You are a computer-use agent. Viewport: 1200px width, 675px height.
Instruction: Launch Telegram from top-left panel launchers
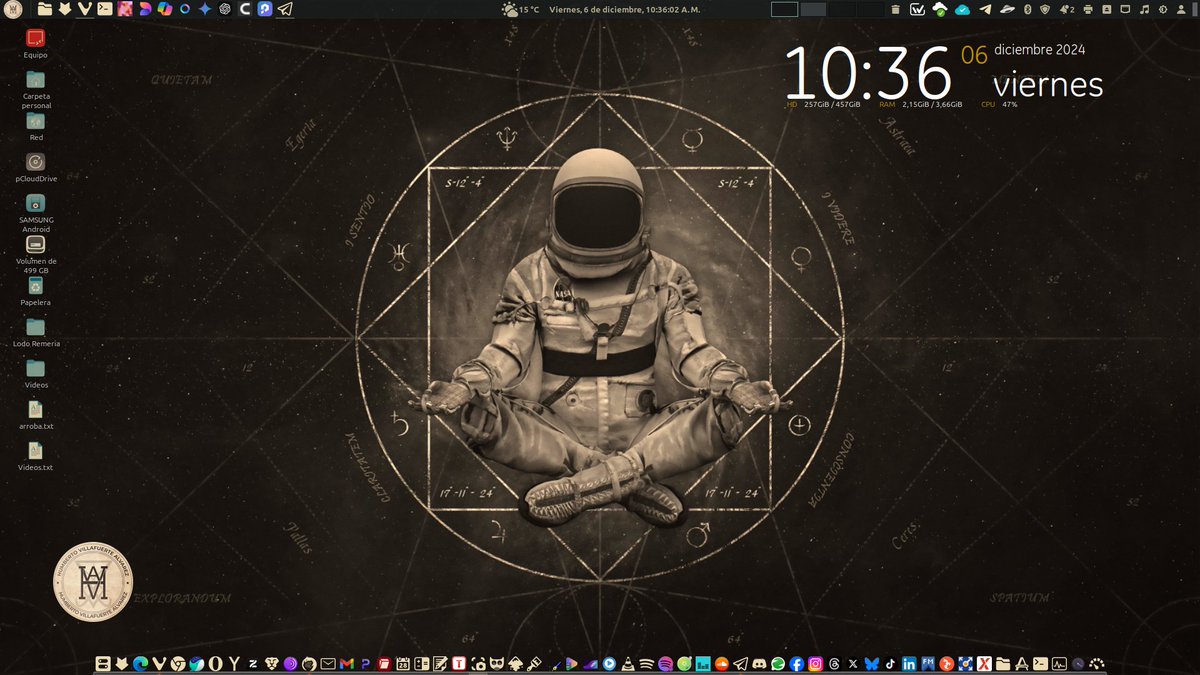285,9
